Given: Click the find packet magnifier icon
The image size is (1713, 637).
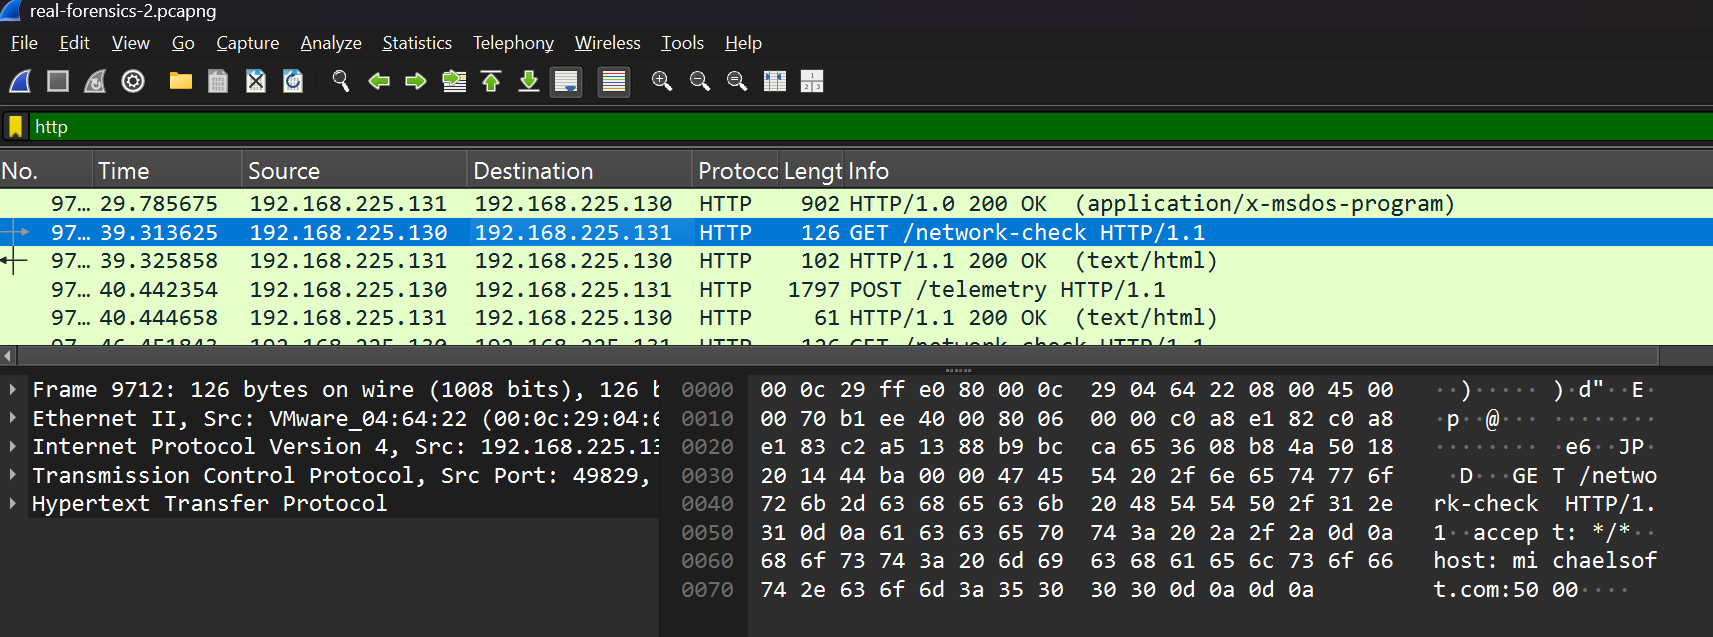Looking at the screenshot, I should point(341,81).
